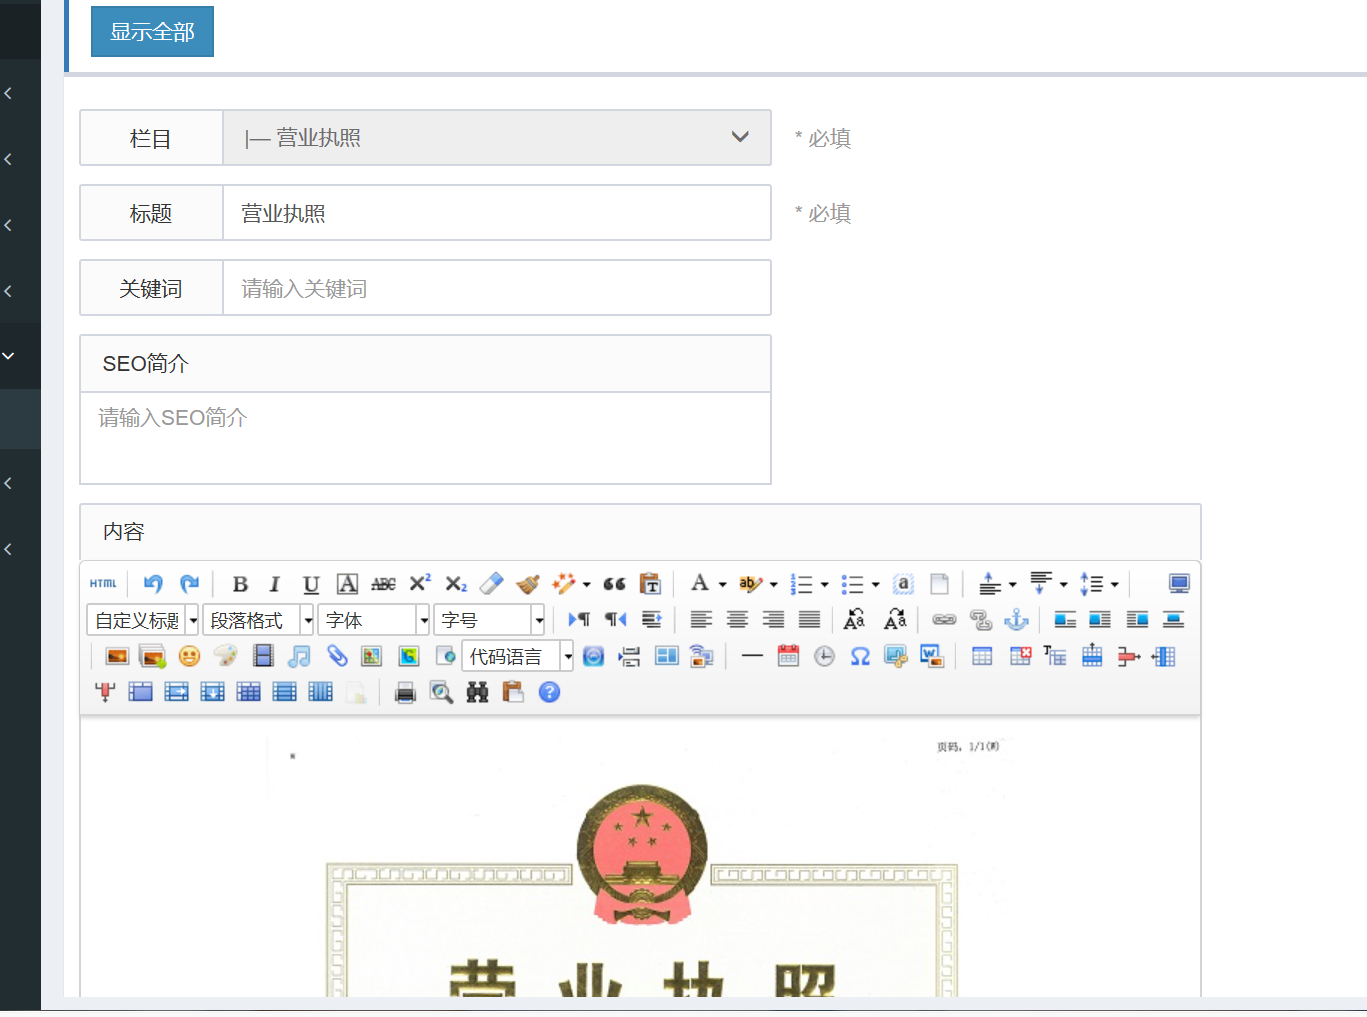Preview the content with magnifier icon
Screen dimensions: 1367x1017
pos(441,692)
